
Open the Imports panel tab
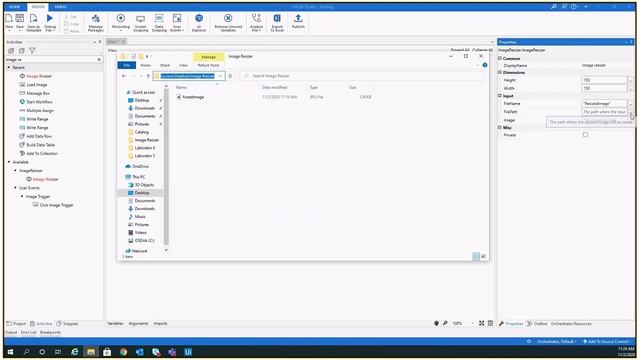(160, 323)
